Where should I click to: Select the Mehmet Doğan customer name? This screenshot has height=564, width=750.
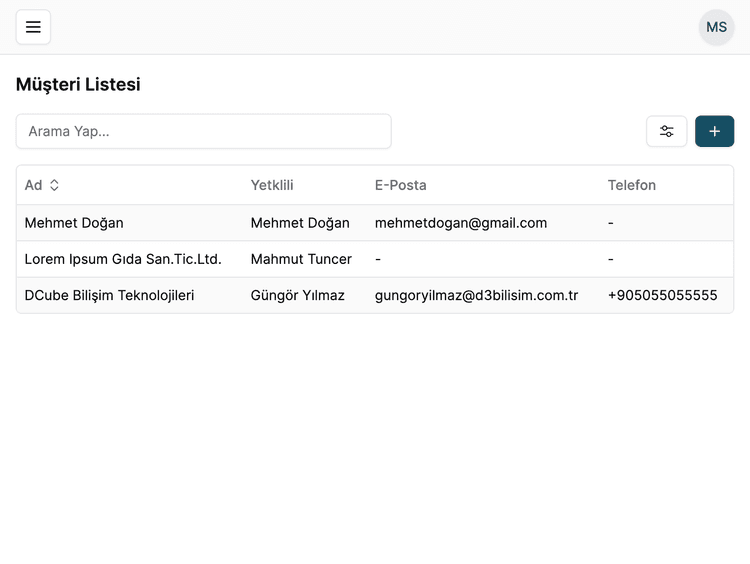74,223
